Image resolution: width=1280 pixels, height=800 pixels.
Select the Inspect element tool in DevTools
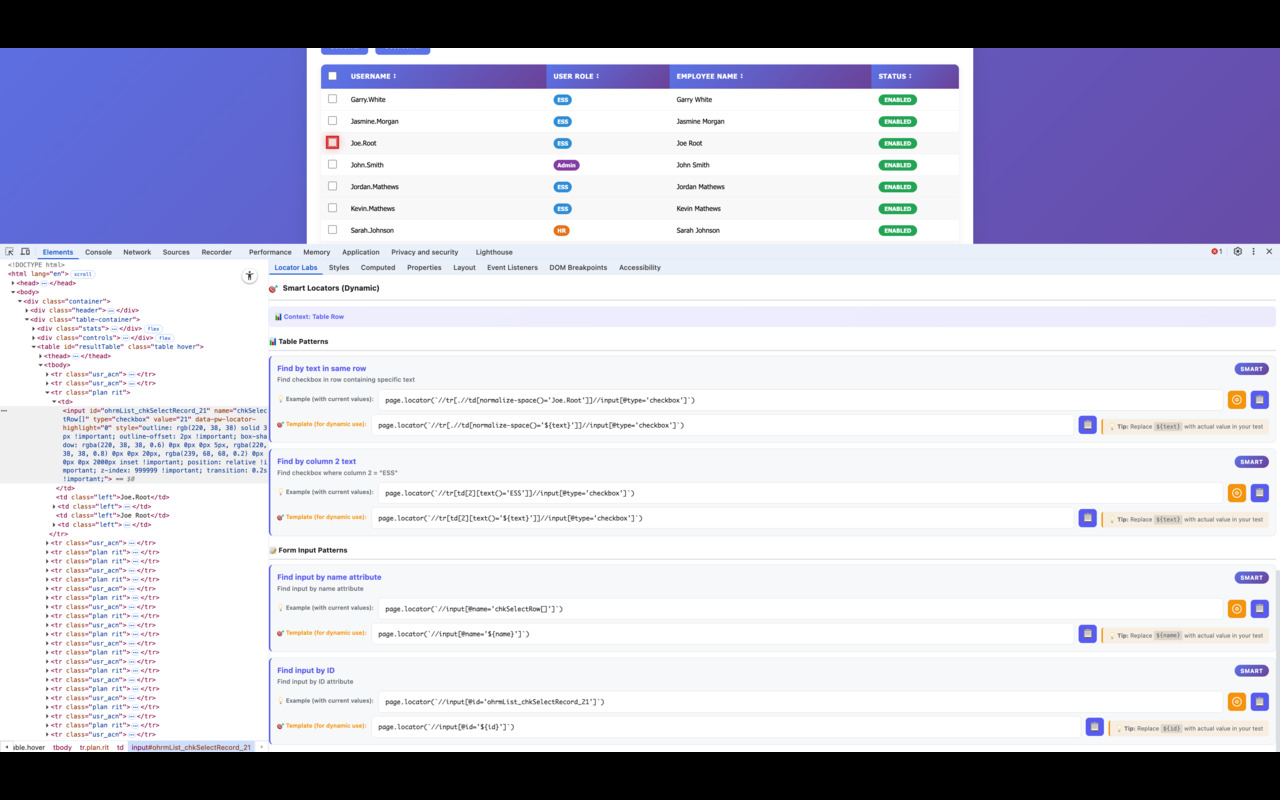10,252
